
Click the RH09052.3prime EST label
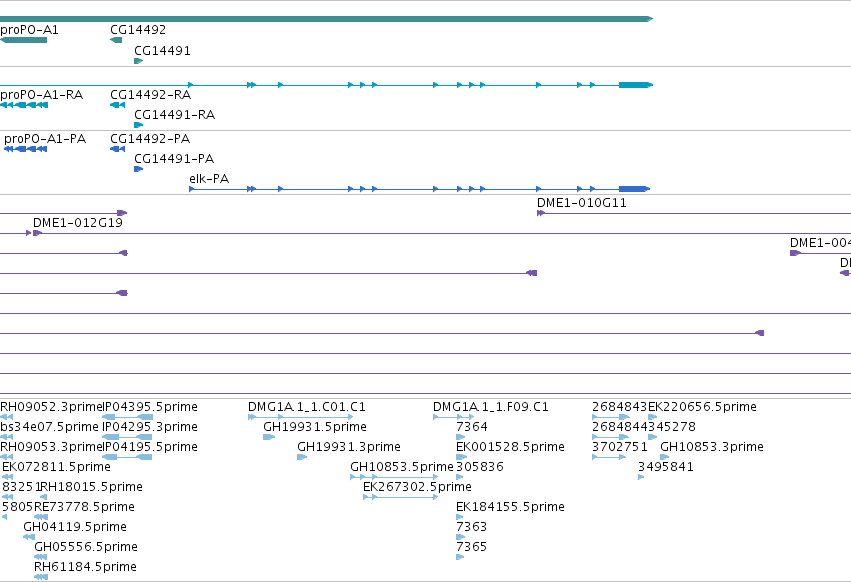[50, 407]
